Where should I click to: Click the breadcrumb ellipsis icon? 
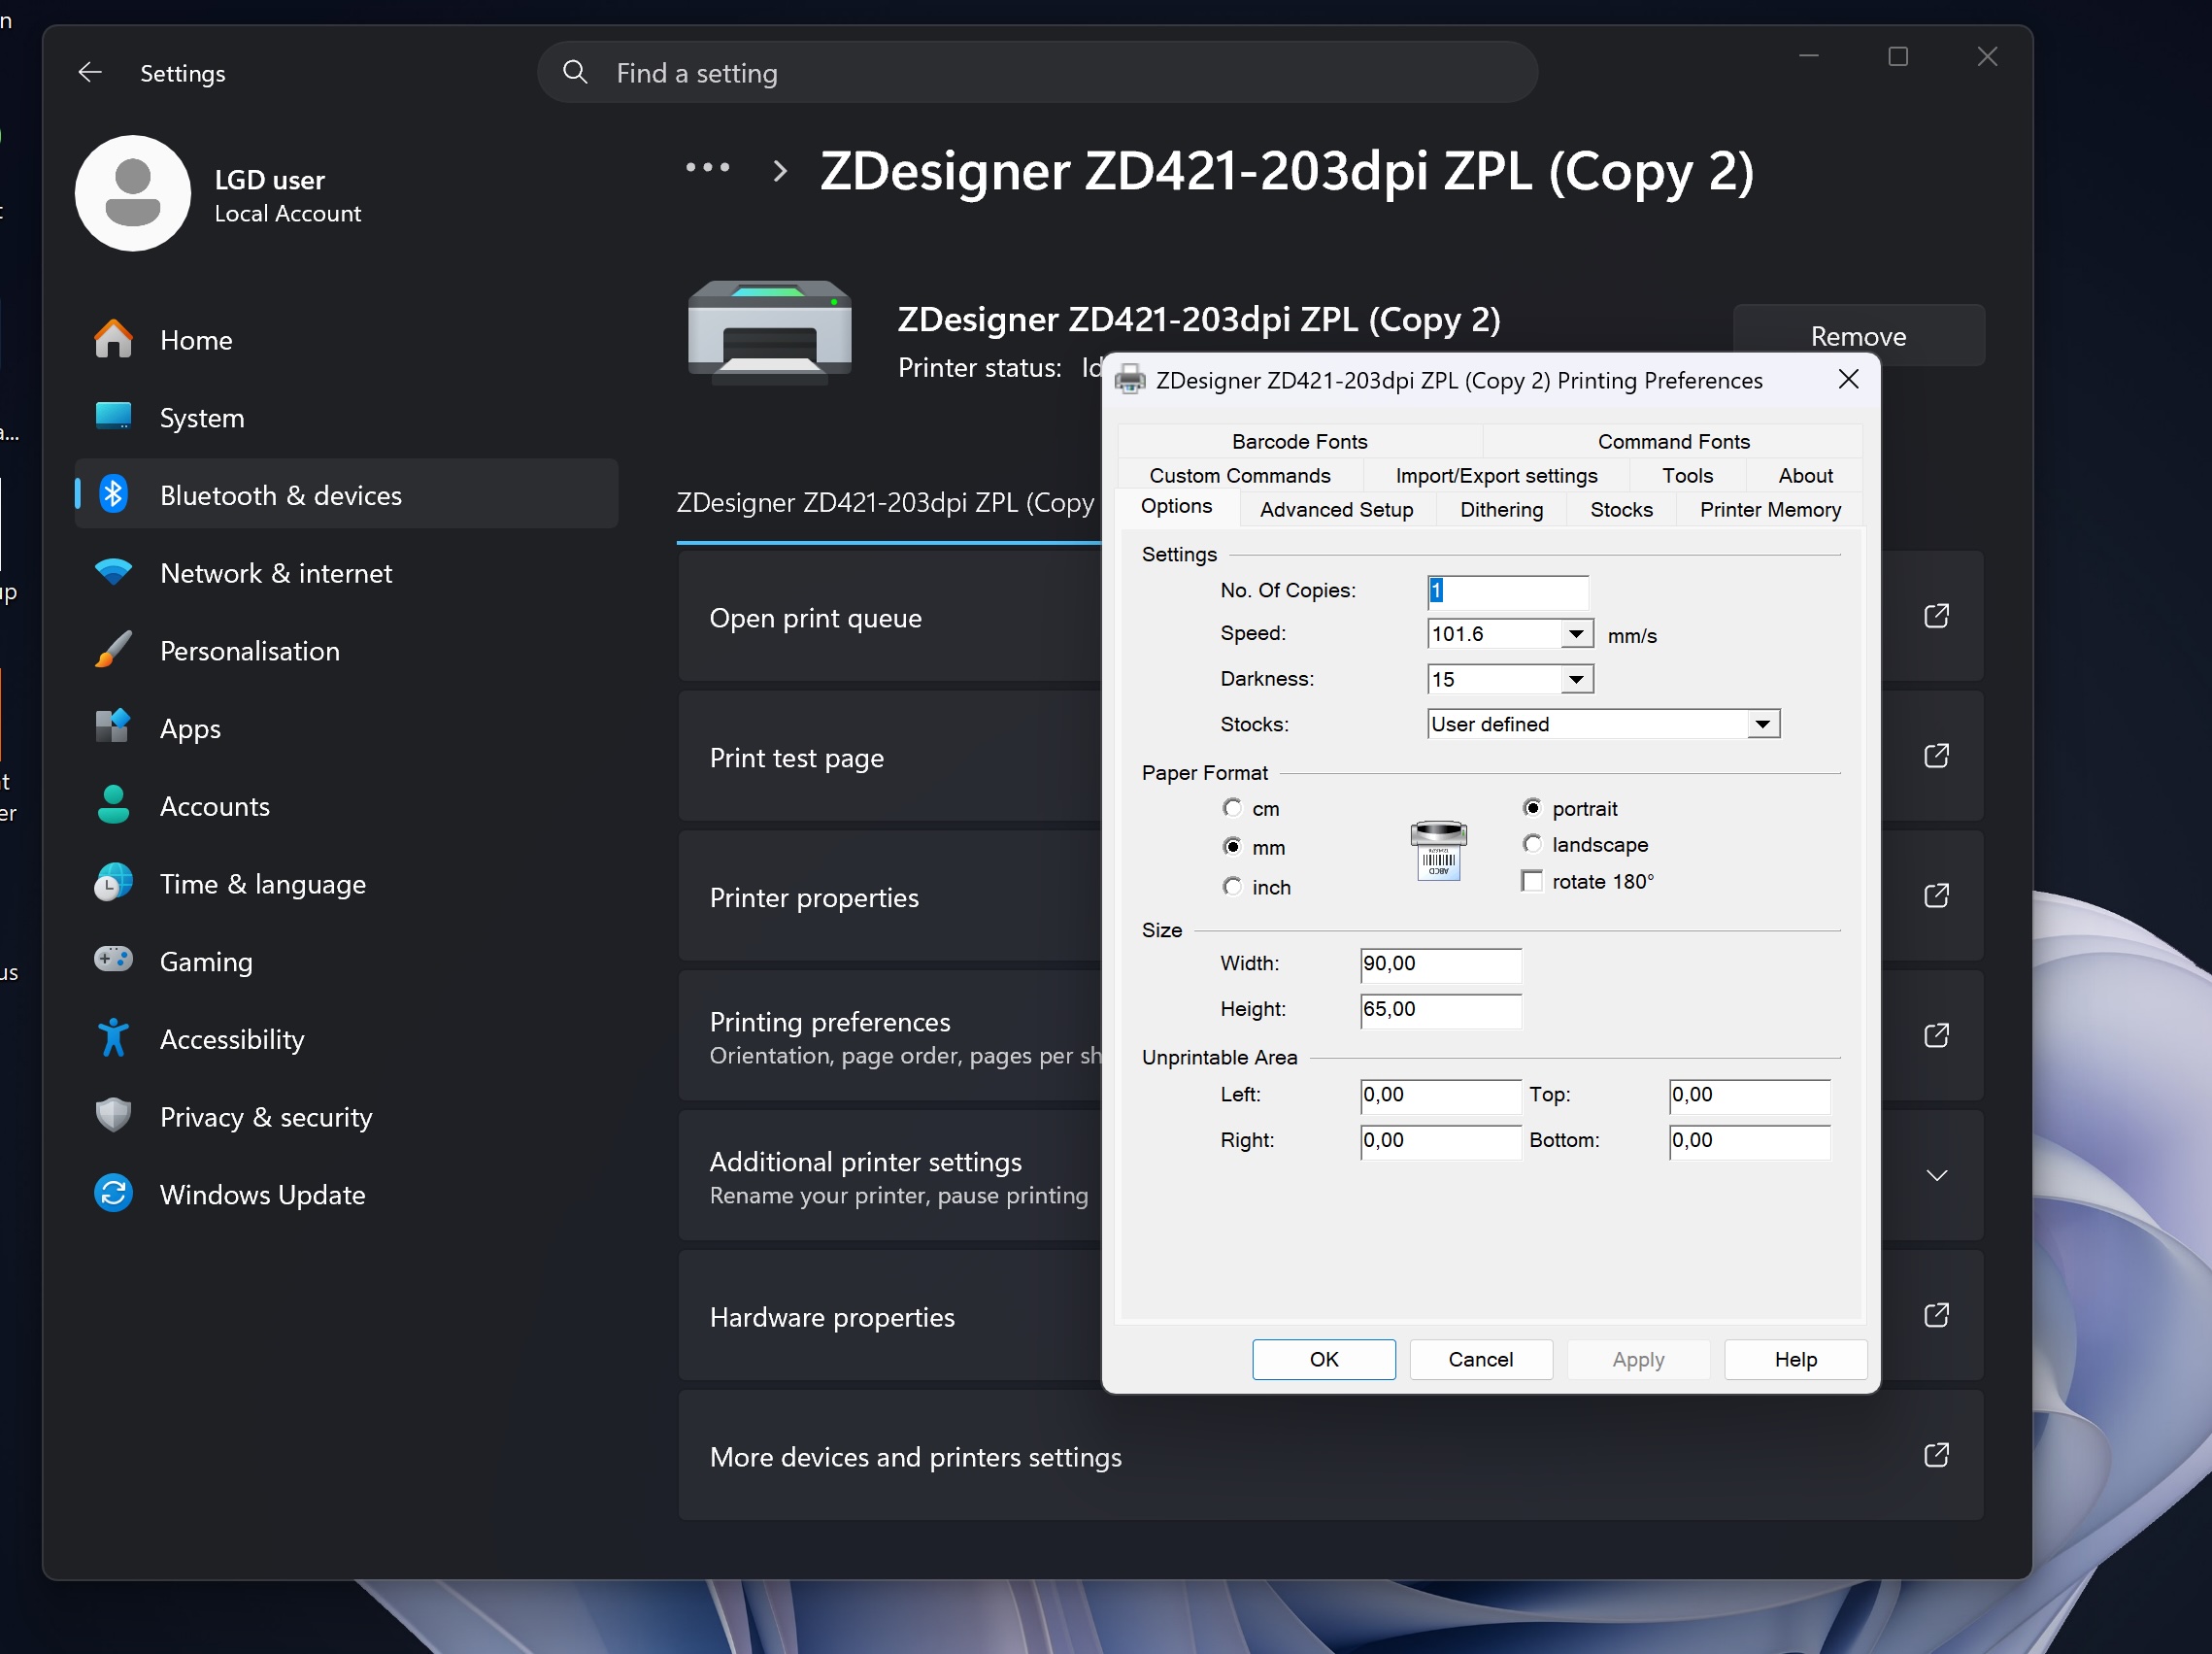(x=707, y=169)
